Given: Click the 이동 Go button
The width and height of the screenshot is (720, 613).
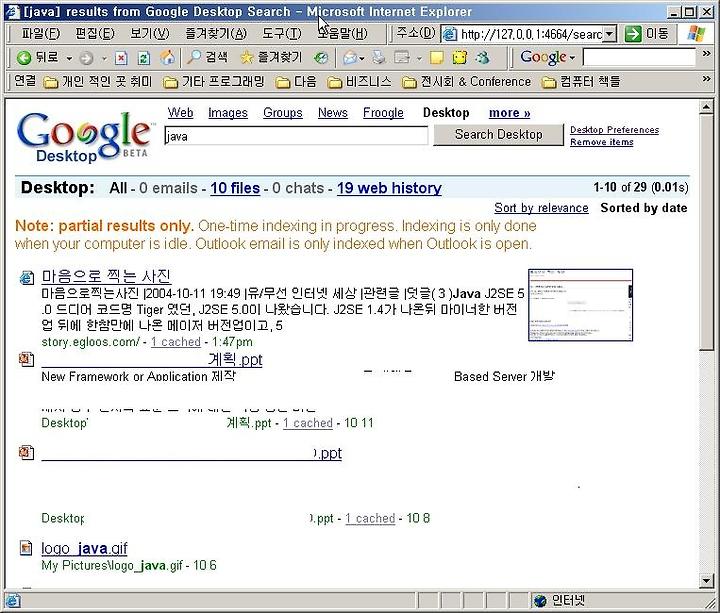Looking at the screenshot, I should tap(647, 34).
